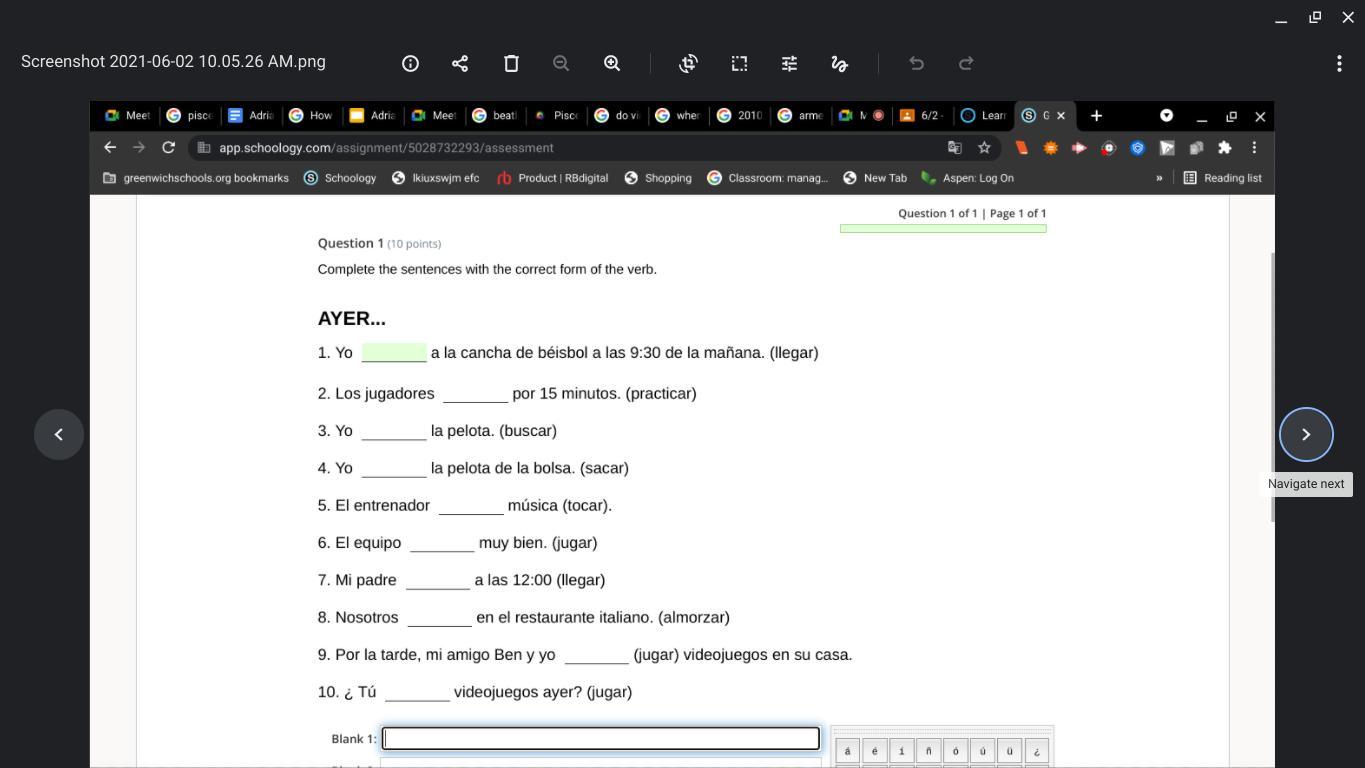This screenshot has width=1365, height=768.
Task: Click the puzzle-piece extensions icon
Action: (1225, 147)
